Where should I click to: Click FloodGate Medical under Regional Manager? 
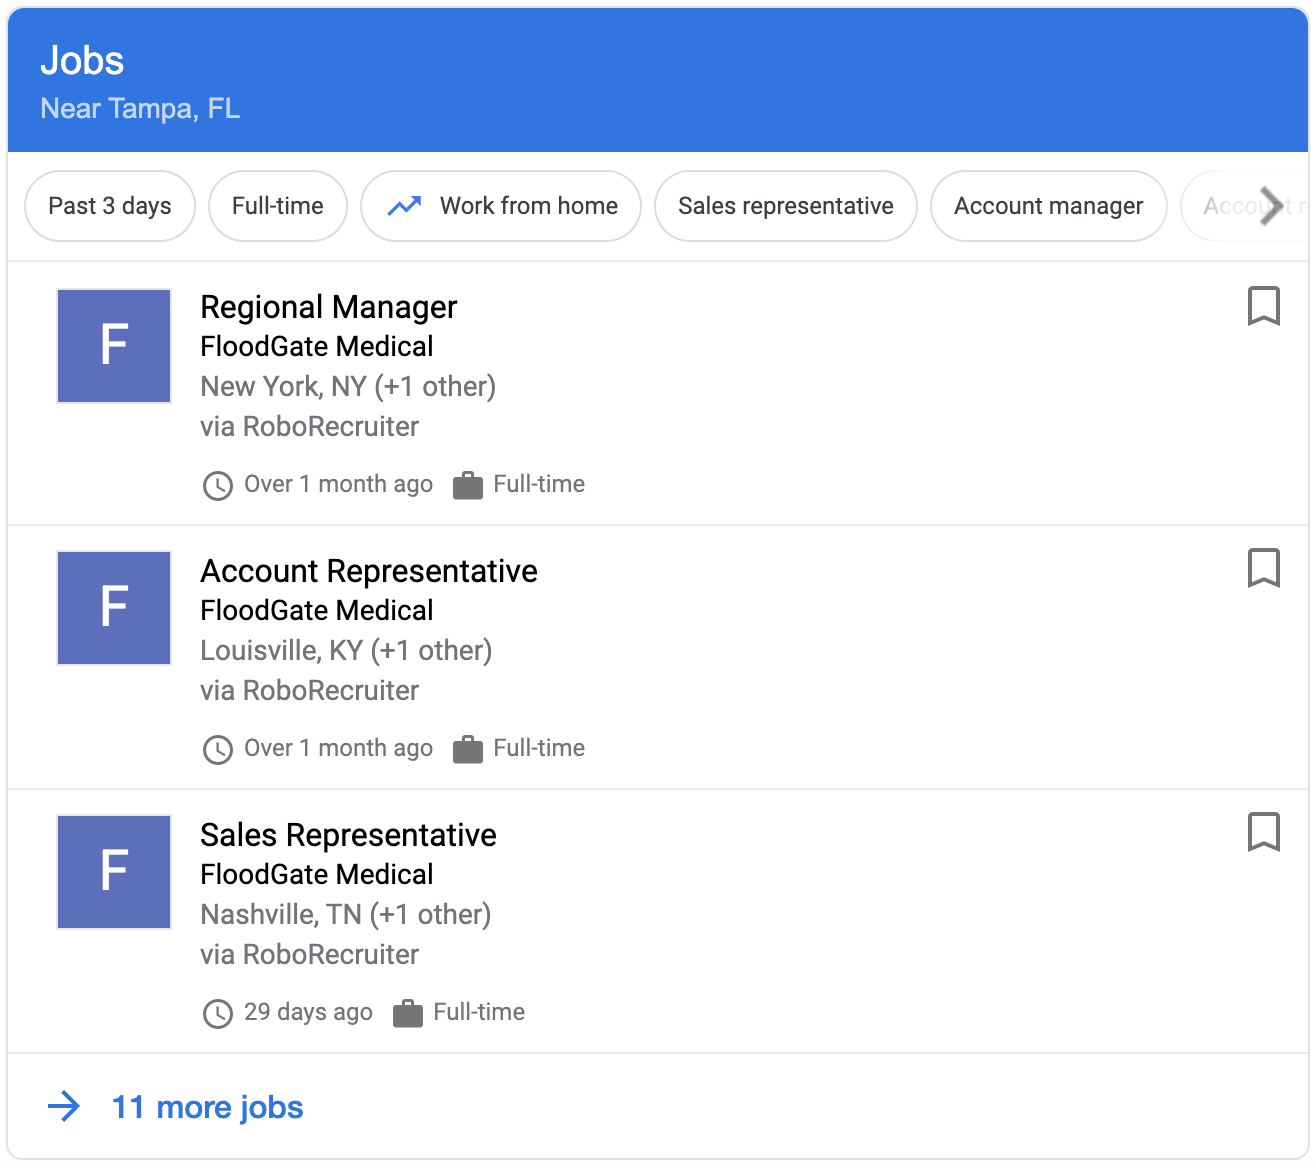317,346
